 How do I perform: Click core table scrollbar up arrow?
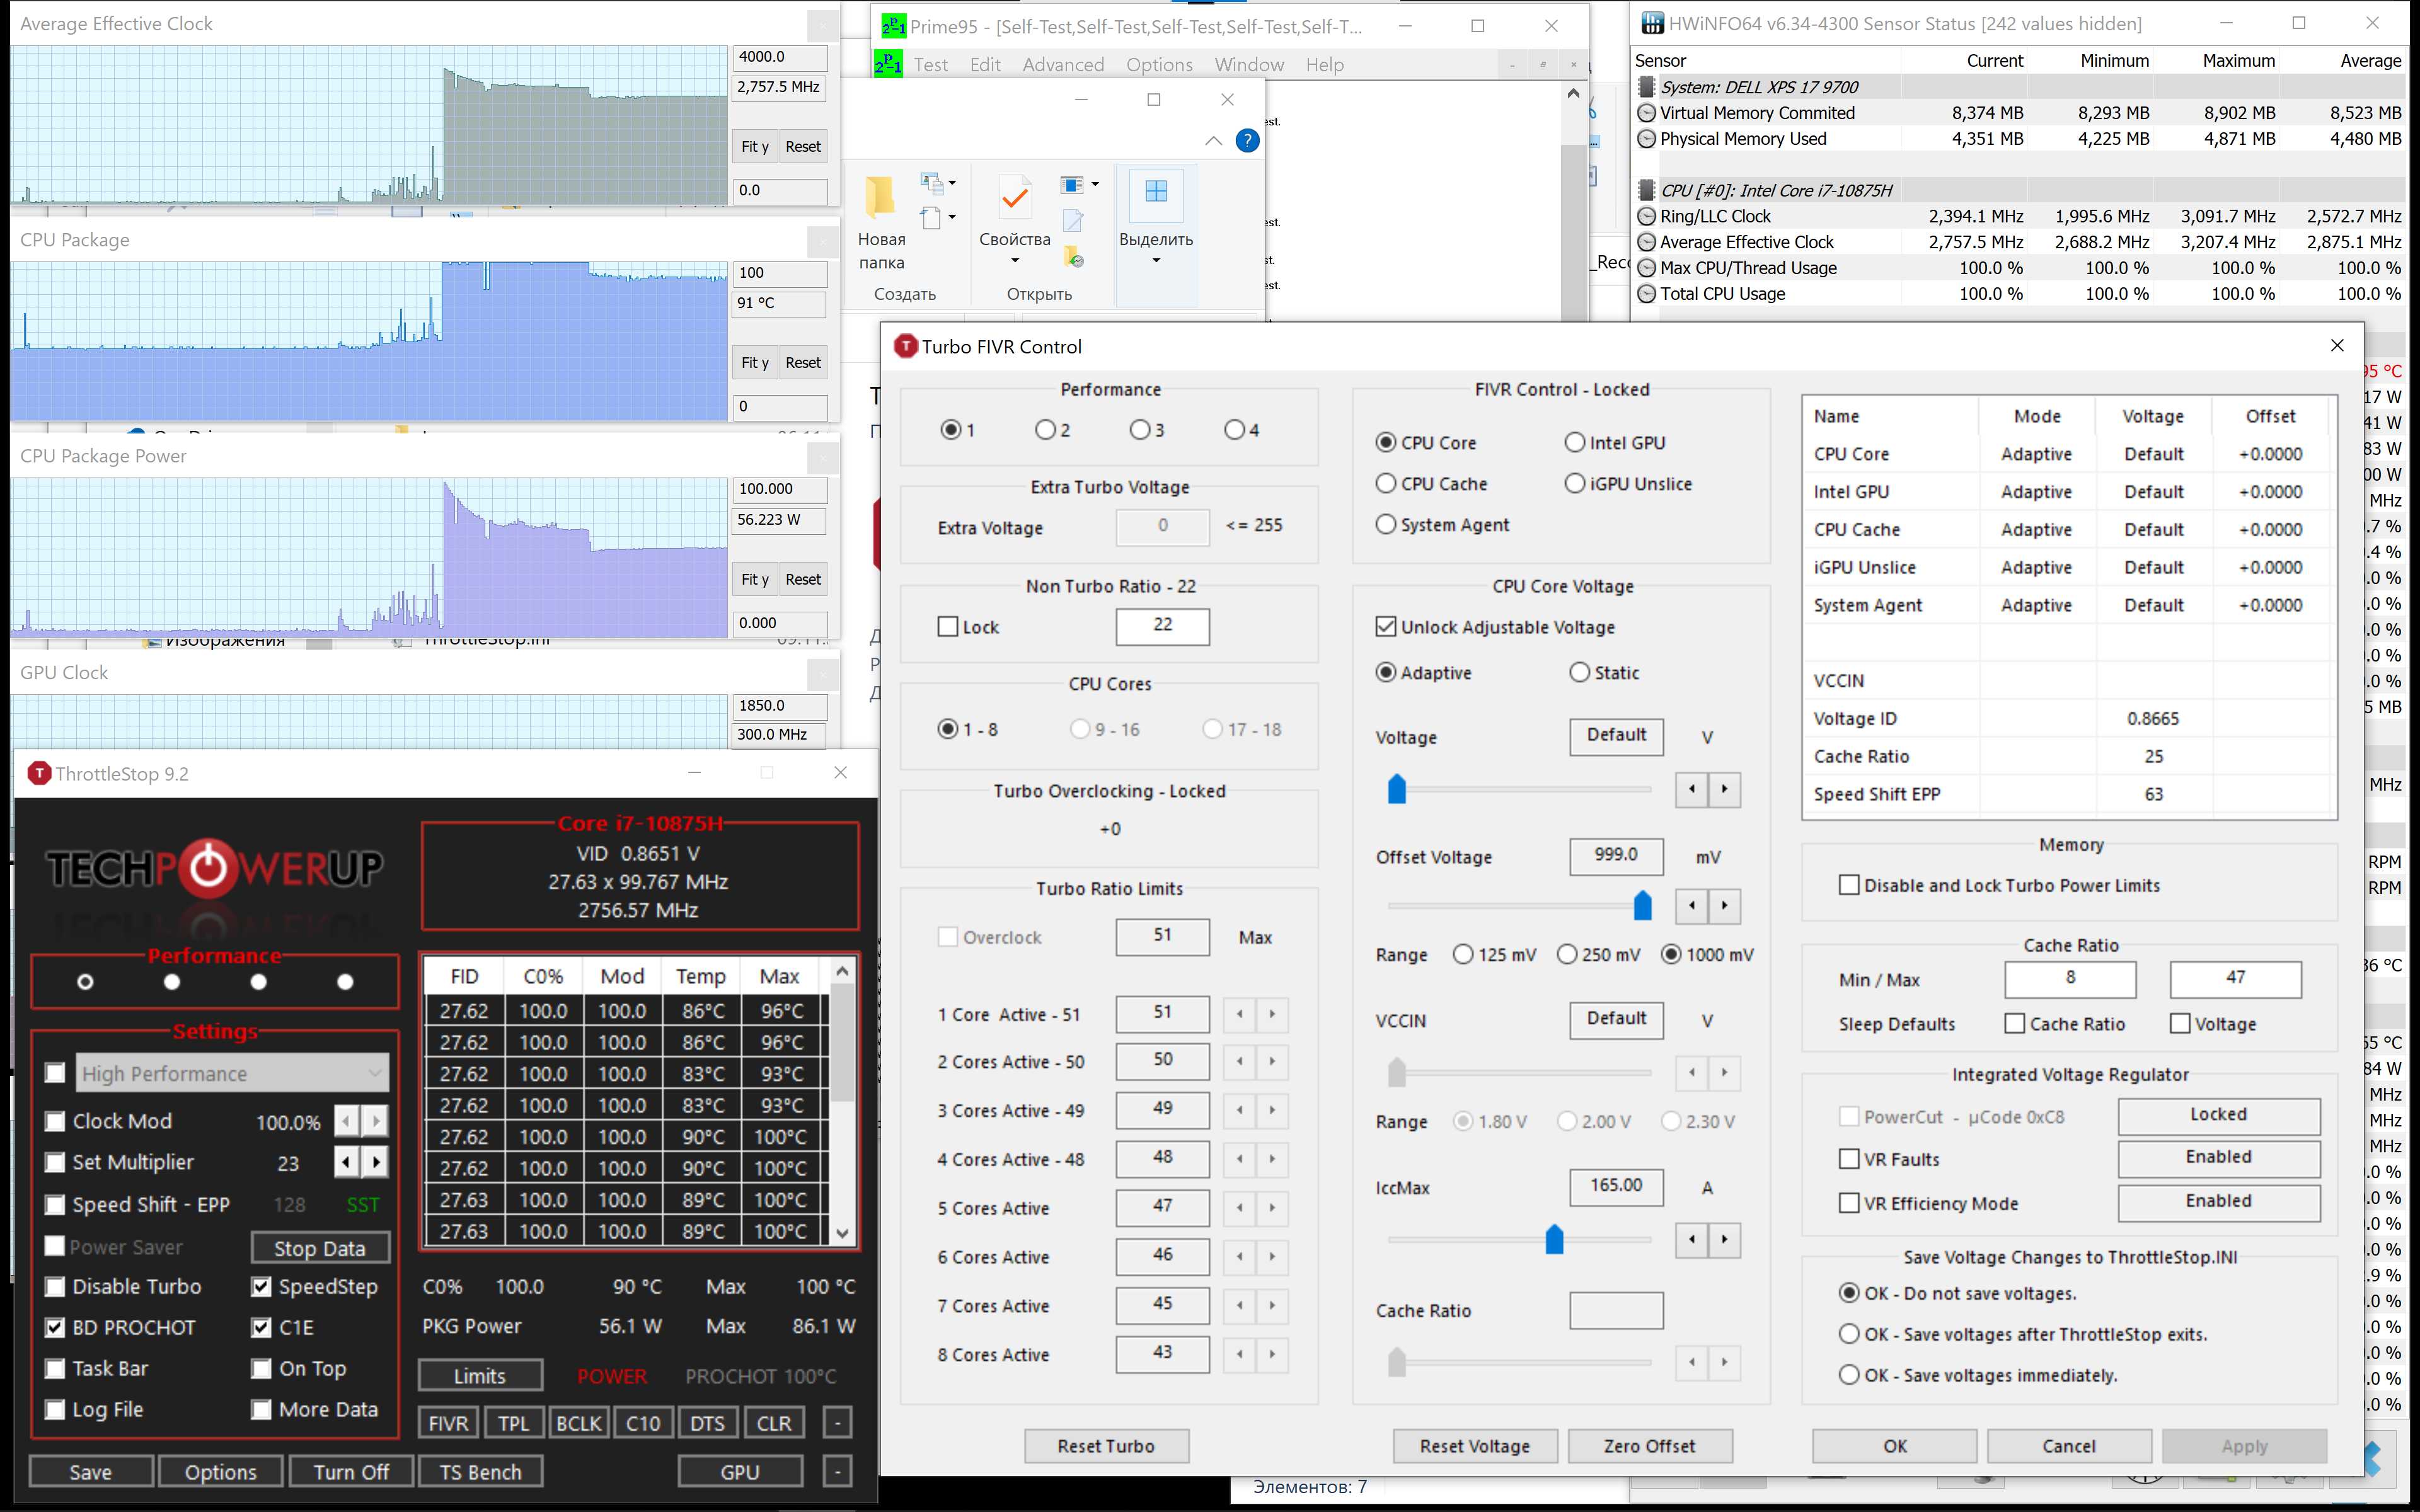point(842,971)
